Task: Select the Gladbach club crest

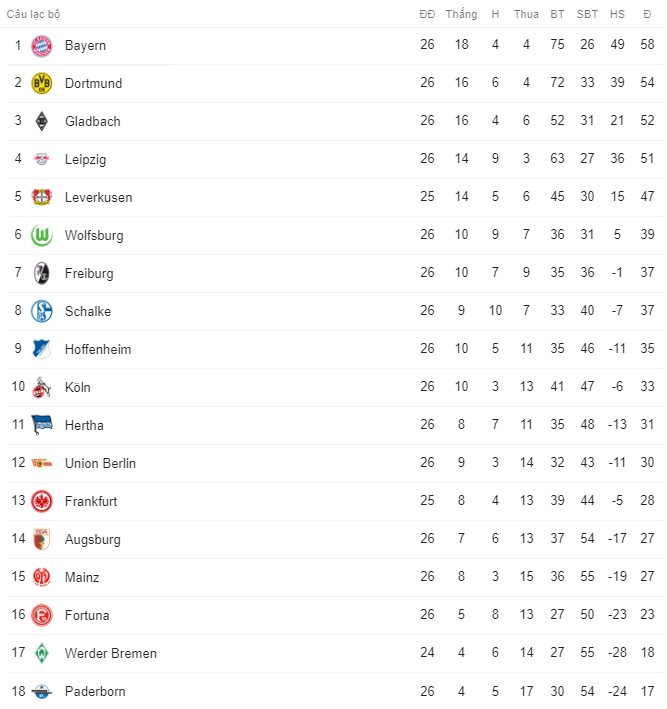Action: coord(41,122)
